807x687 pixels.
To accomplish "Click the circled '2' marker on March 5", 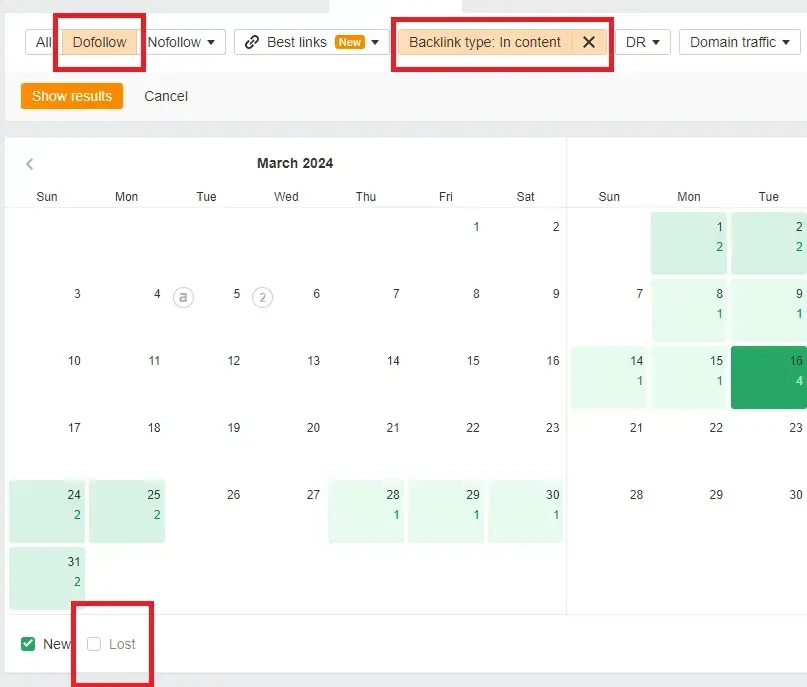I will 262,296.
